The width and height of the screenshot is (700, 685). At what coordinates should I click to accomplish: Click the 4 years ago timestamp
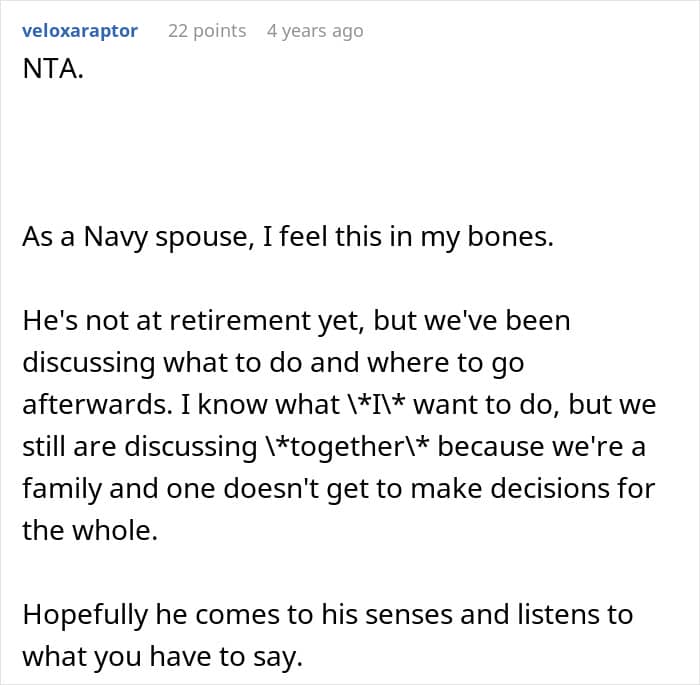[x=315, y=31]
